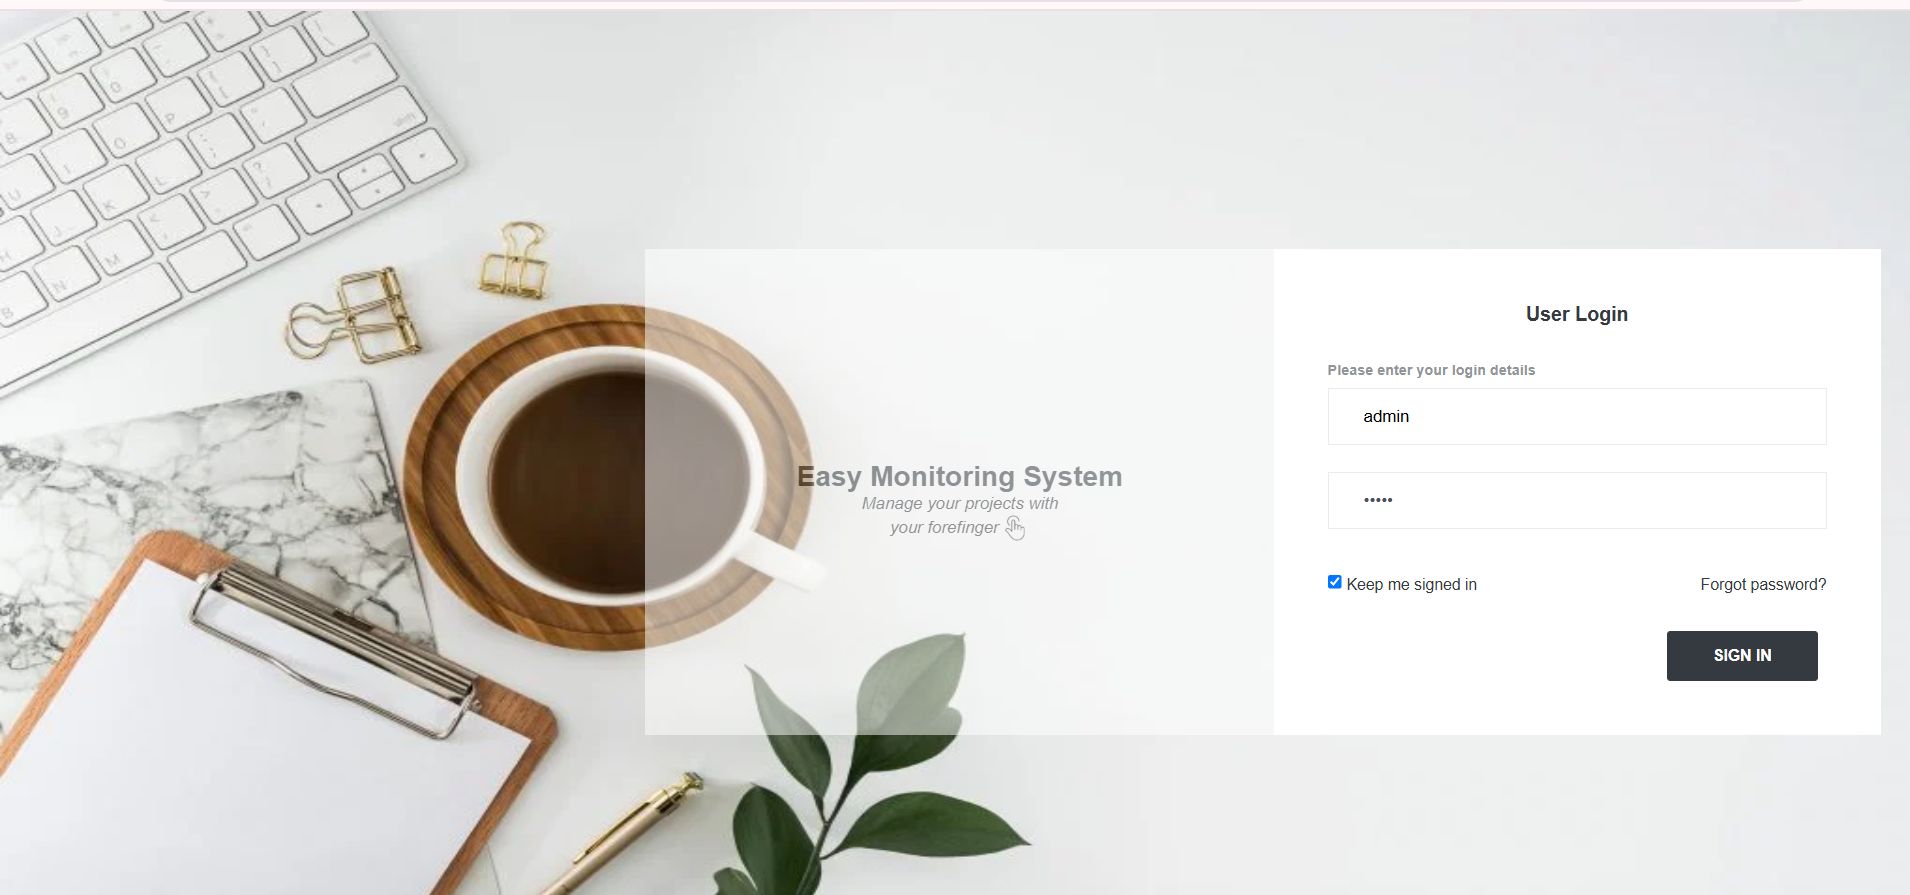Viewport: 1910px width, 895px height.
Task: Open the Forgot password link
Action: (1763, 585)
